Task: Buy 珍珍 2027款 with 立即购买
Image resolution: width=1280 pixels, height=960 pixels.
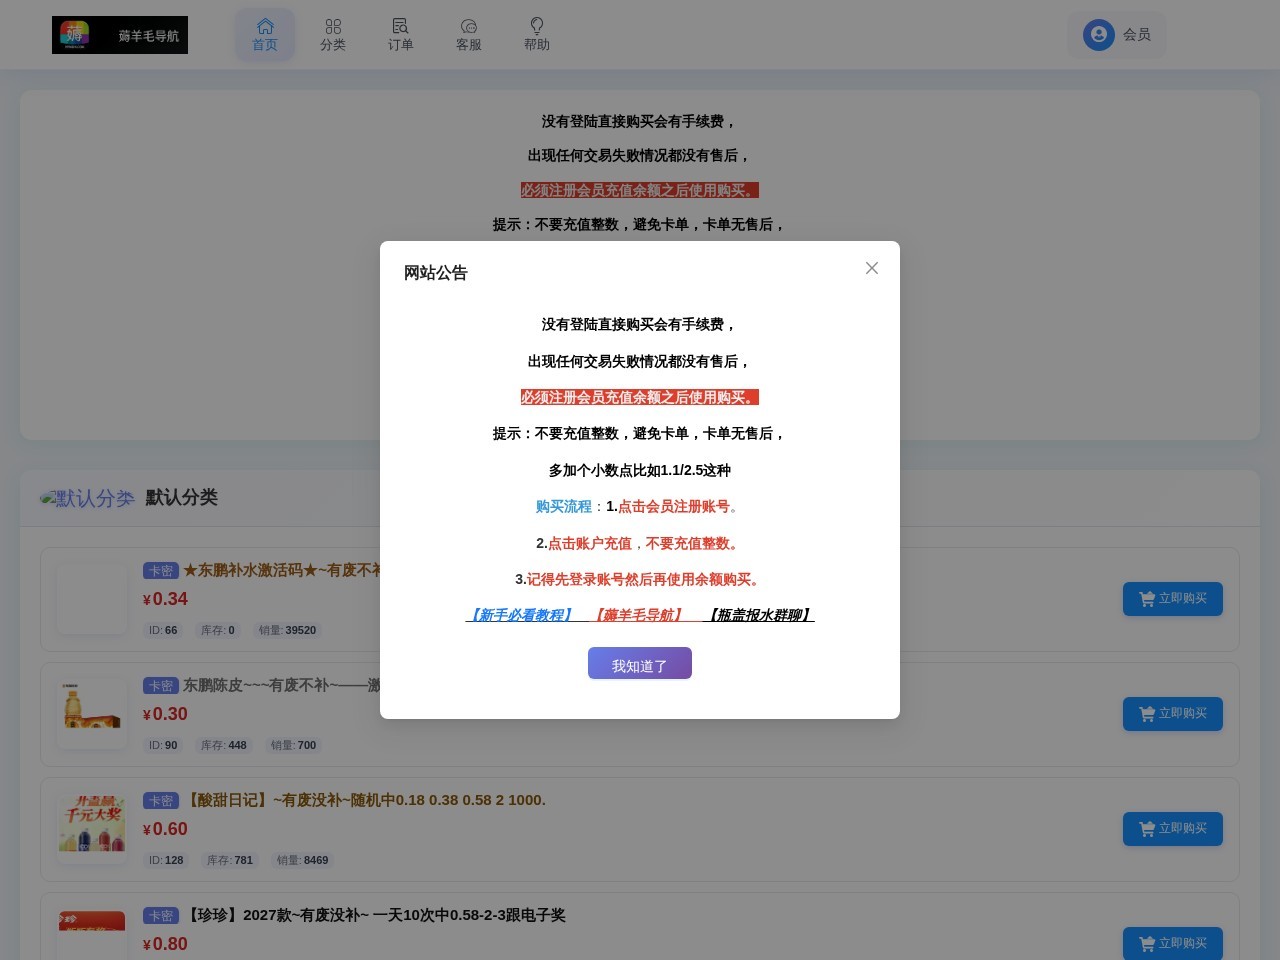Action: (1173, 944)
